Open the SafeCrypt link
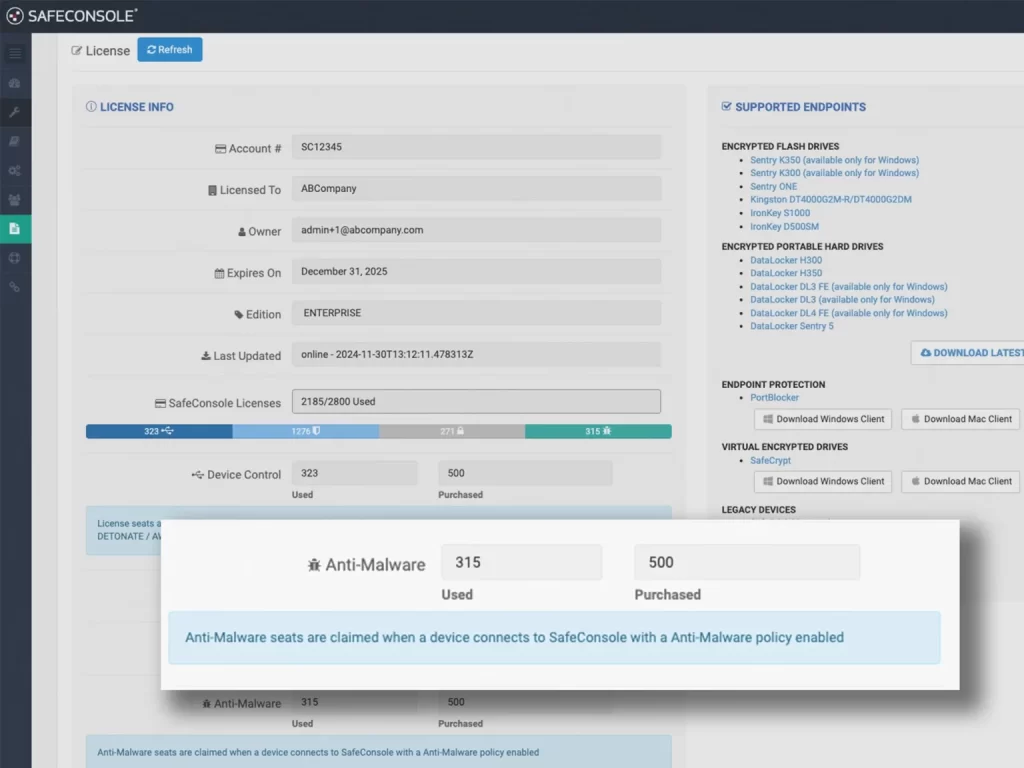Image resolution: width=1024 pixels, height=768 pixels. tap(770, 460)
